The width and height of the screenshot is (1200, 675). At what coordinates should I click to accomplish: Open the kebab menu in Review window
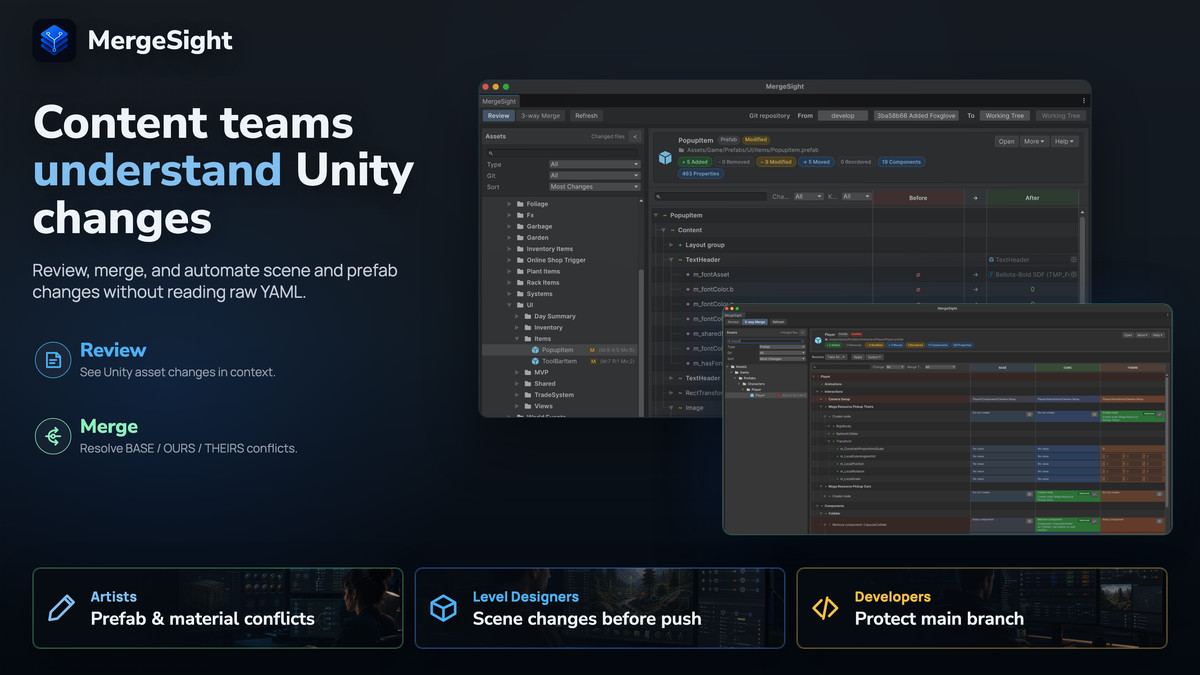[1083, 101]
